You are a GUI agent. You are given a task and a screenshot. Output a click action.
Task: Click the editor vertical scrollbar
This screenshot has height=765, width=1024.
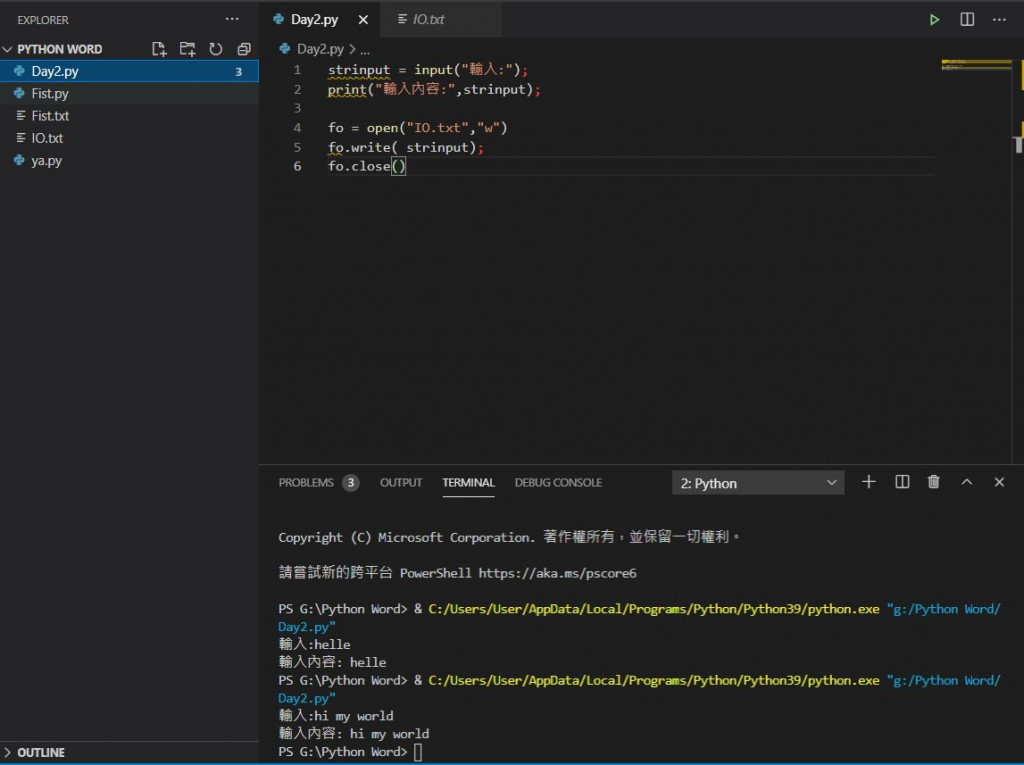point(1017,261)
